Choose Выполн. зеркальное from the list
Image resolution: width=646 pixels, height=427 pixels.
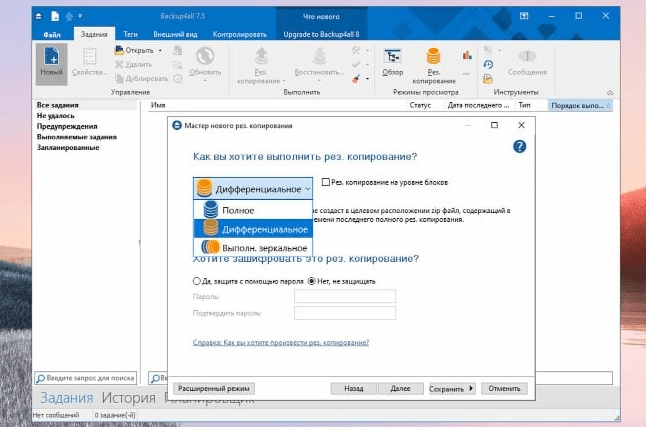click(x=253, y=247)
